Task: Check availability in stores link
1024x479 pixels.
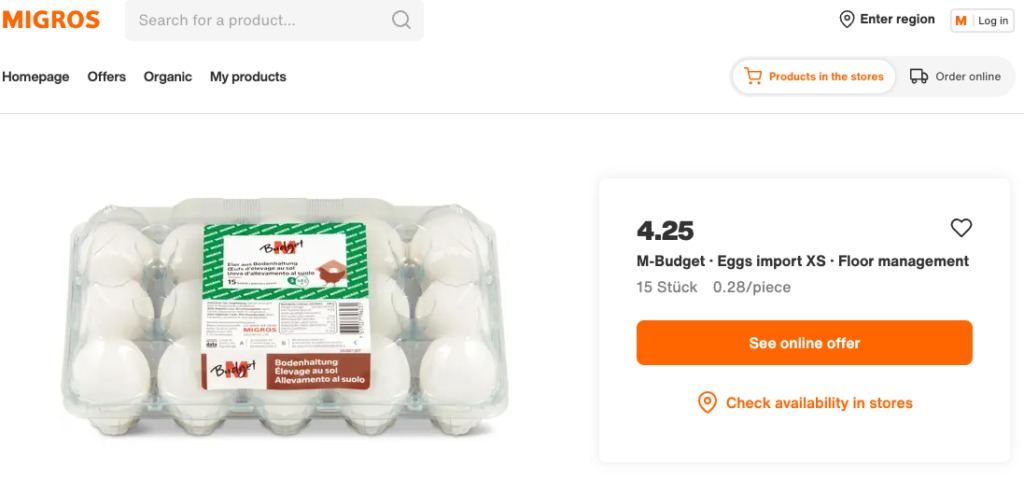Action: tap(819, 403)
